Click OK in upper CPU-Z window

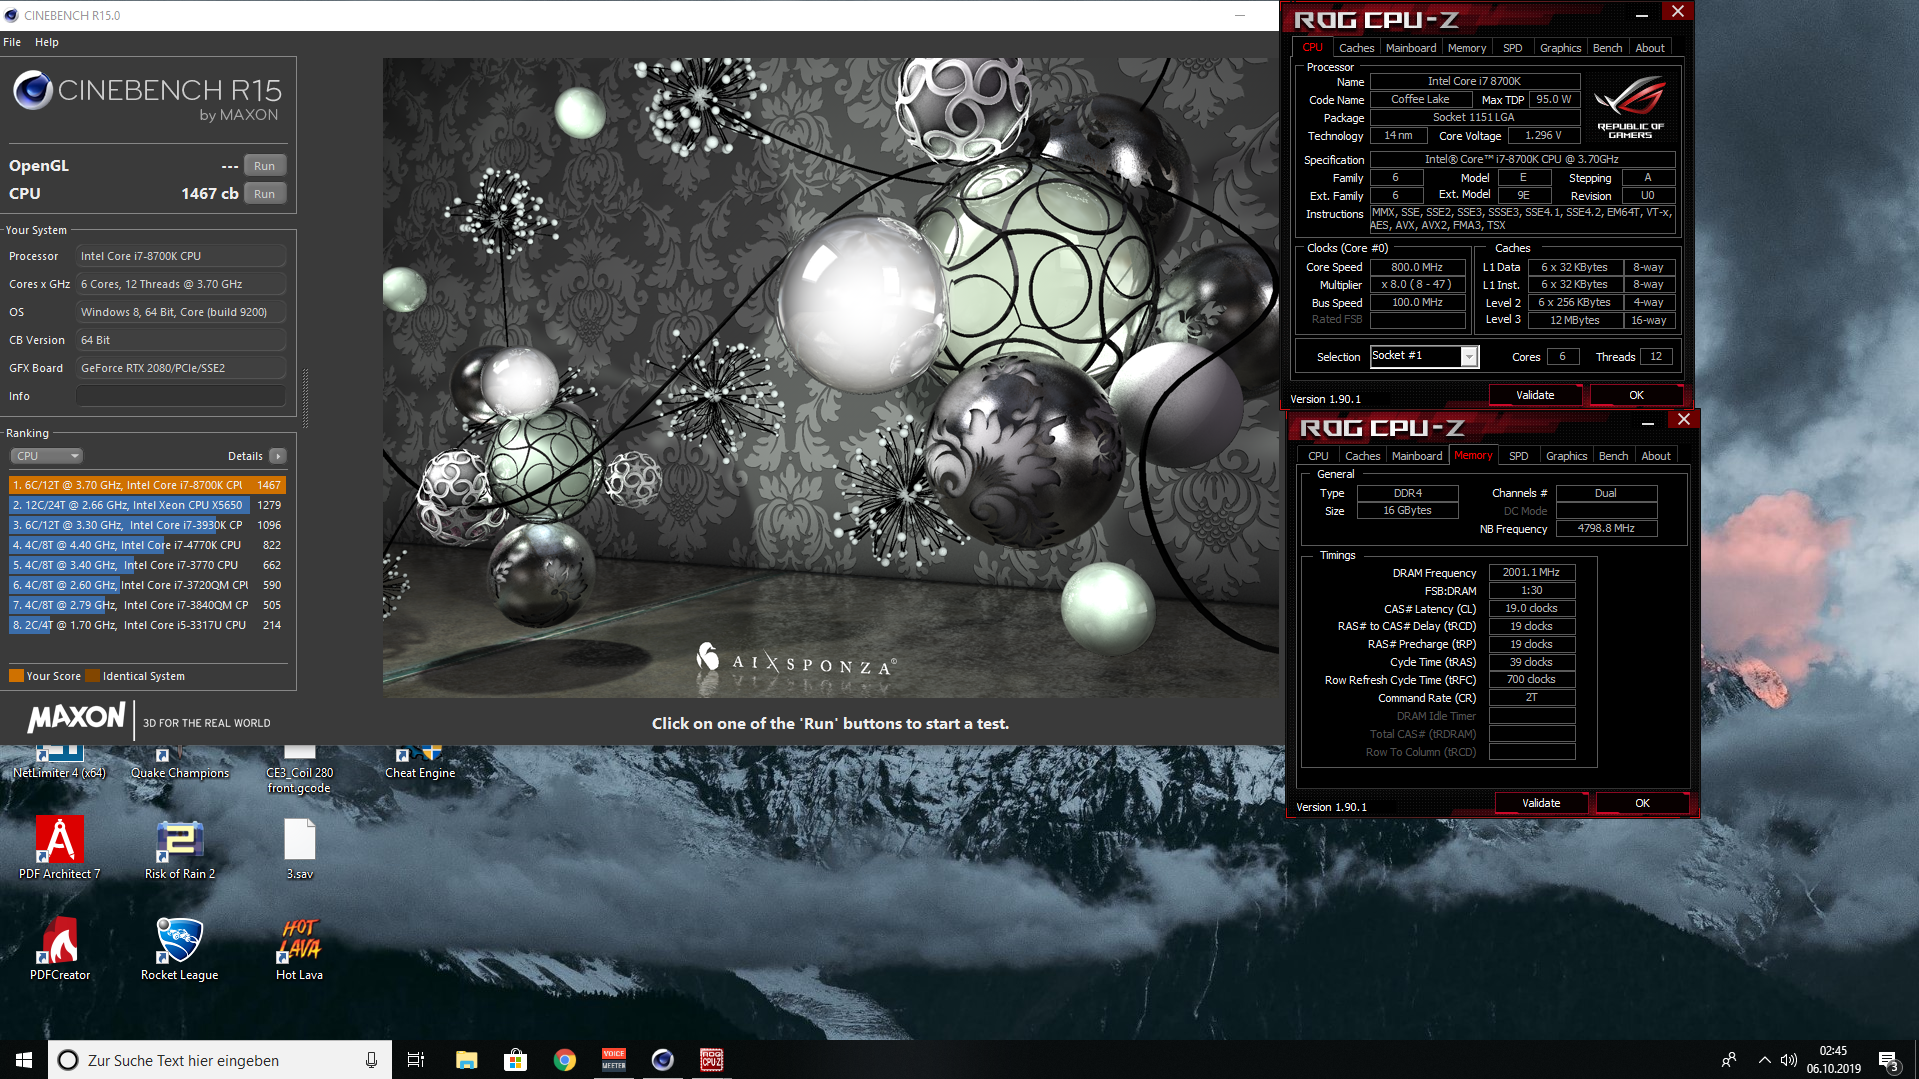(x=1636, y=395)
